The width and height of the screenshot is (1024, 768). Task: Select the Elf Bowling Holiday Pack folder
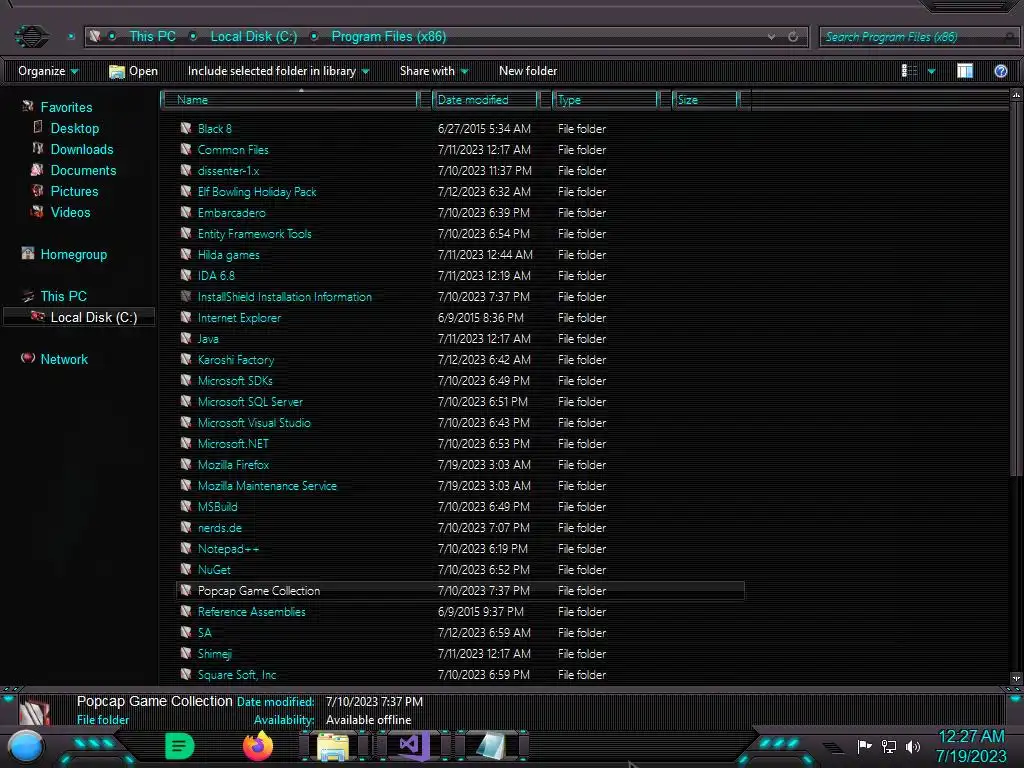pos(257,191)
